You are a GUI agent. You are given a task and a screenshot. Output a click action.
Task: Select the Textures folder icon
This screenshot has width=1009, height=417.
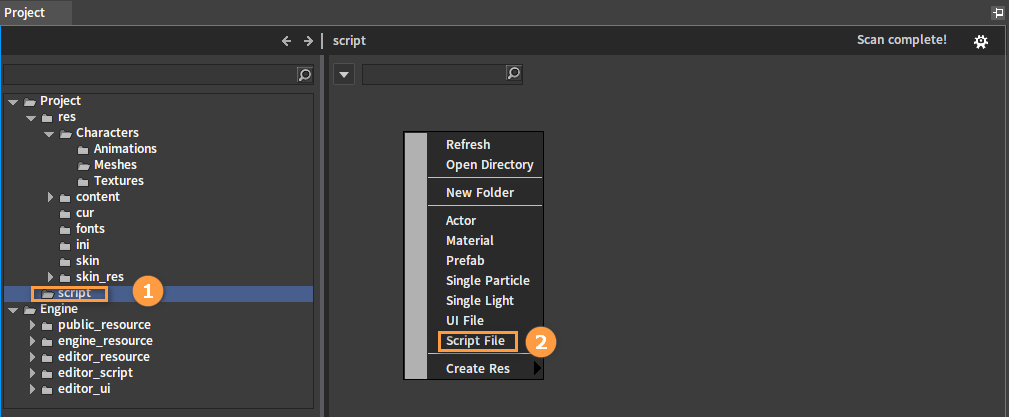[84, 181]
